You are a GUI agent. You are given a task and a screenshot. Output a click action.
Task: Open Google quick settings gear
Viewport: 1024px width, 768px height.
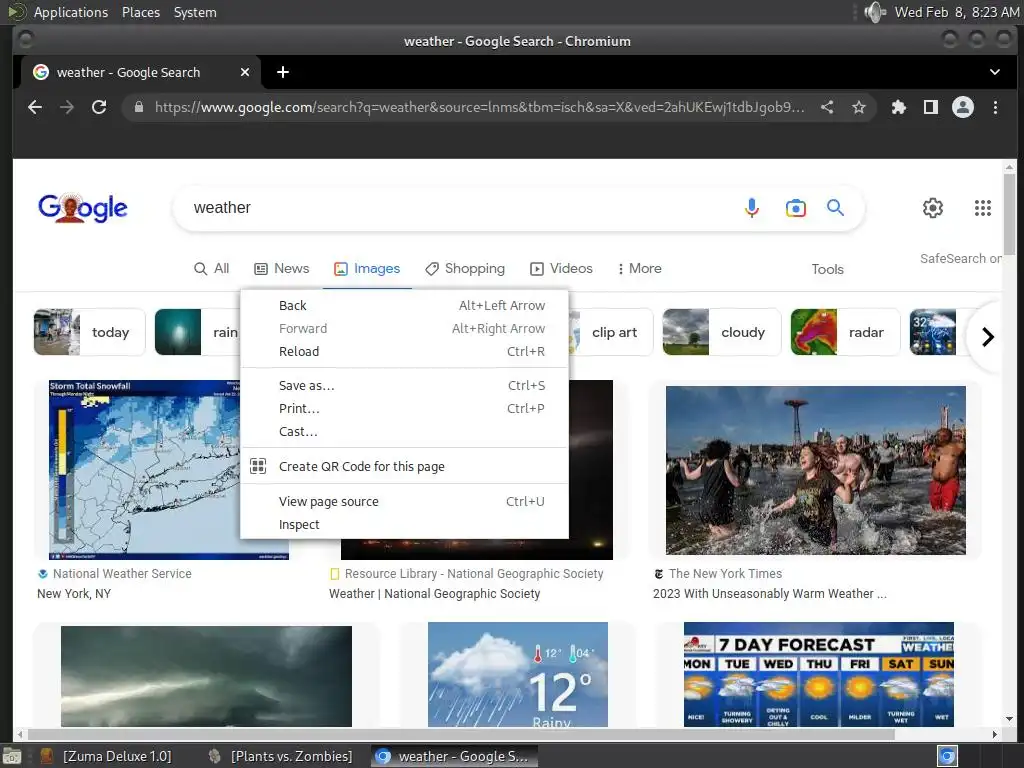point(933,208)
